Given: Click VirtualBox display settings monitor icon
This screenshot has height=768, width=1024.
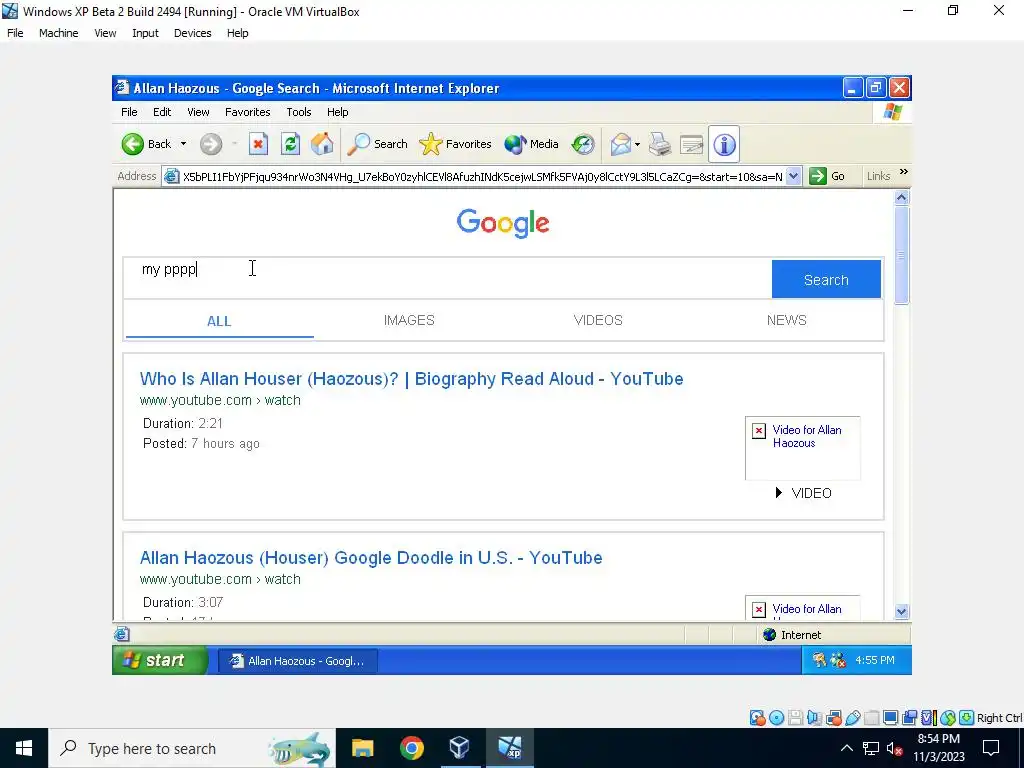Looking at the screenshot, I should [890, 718].
